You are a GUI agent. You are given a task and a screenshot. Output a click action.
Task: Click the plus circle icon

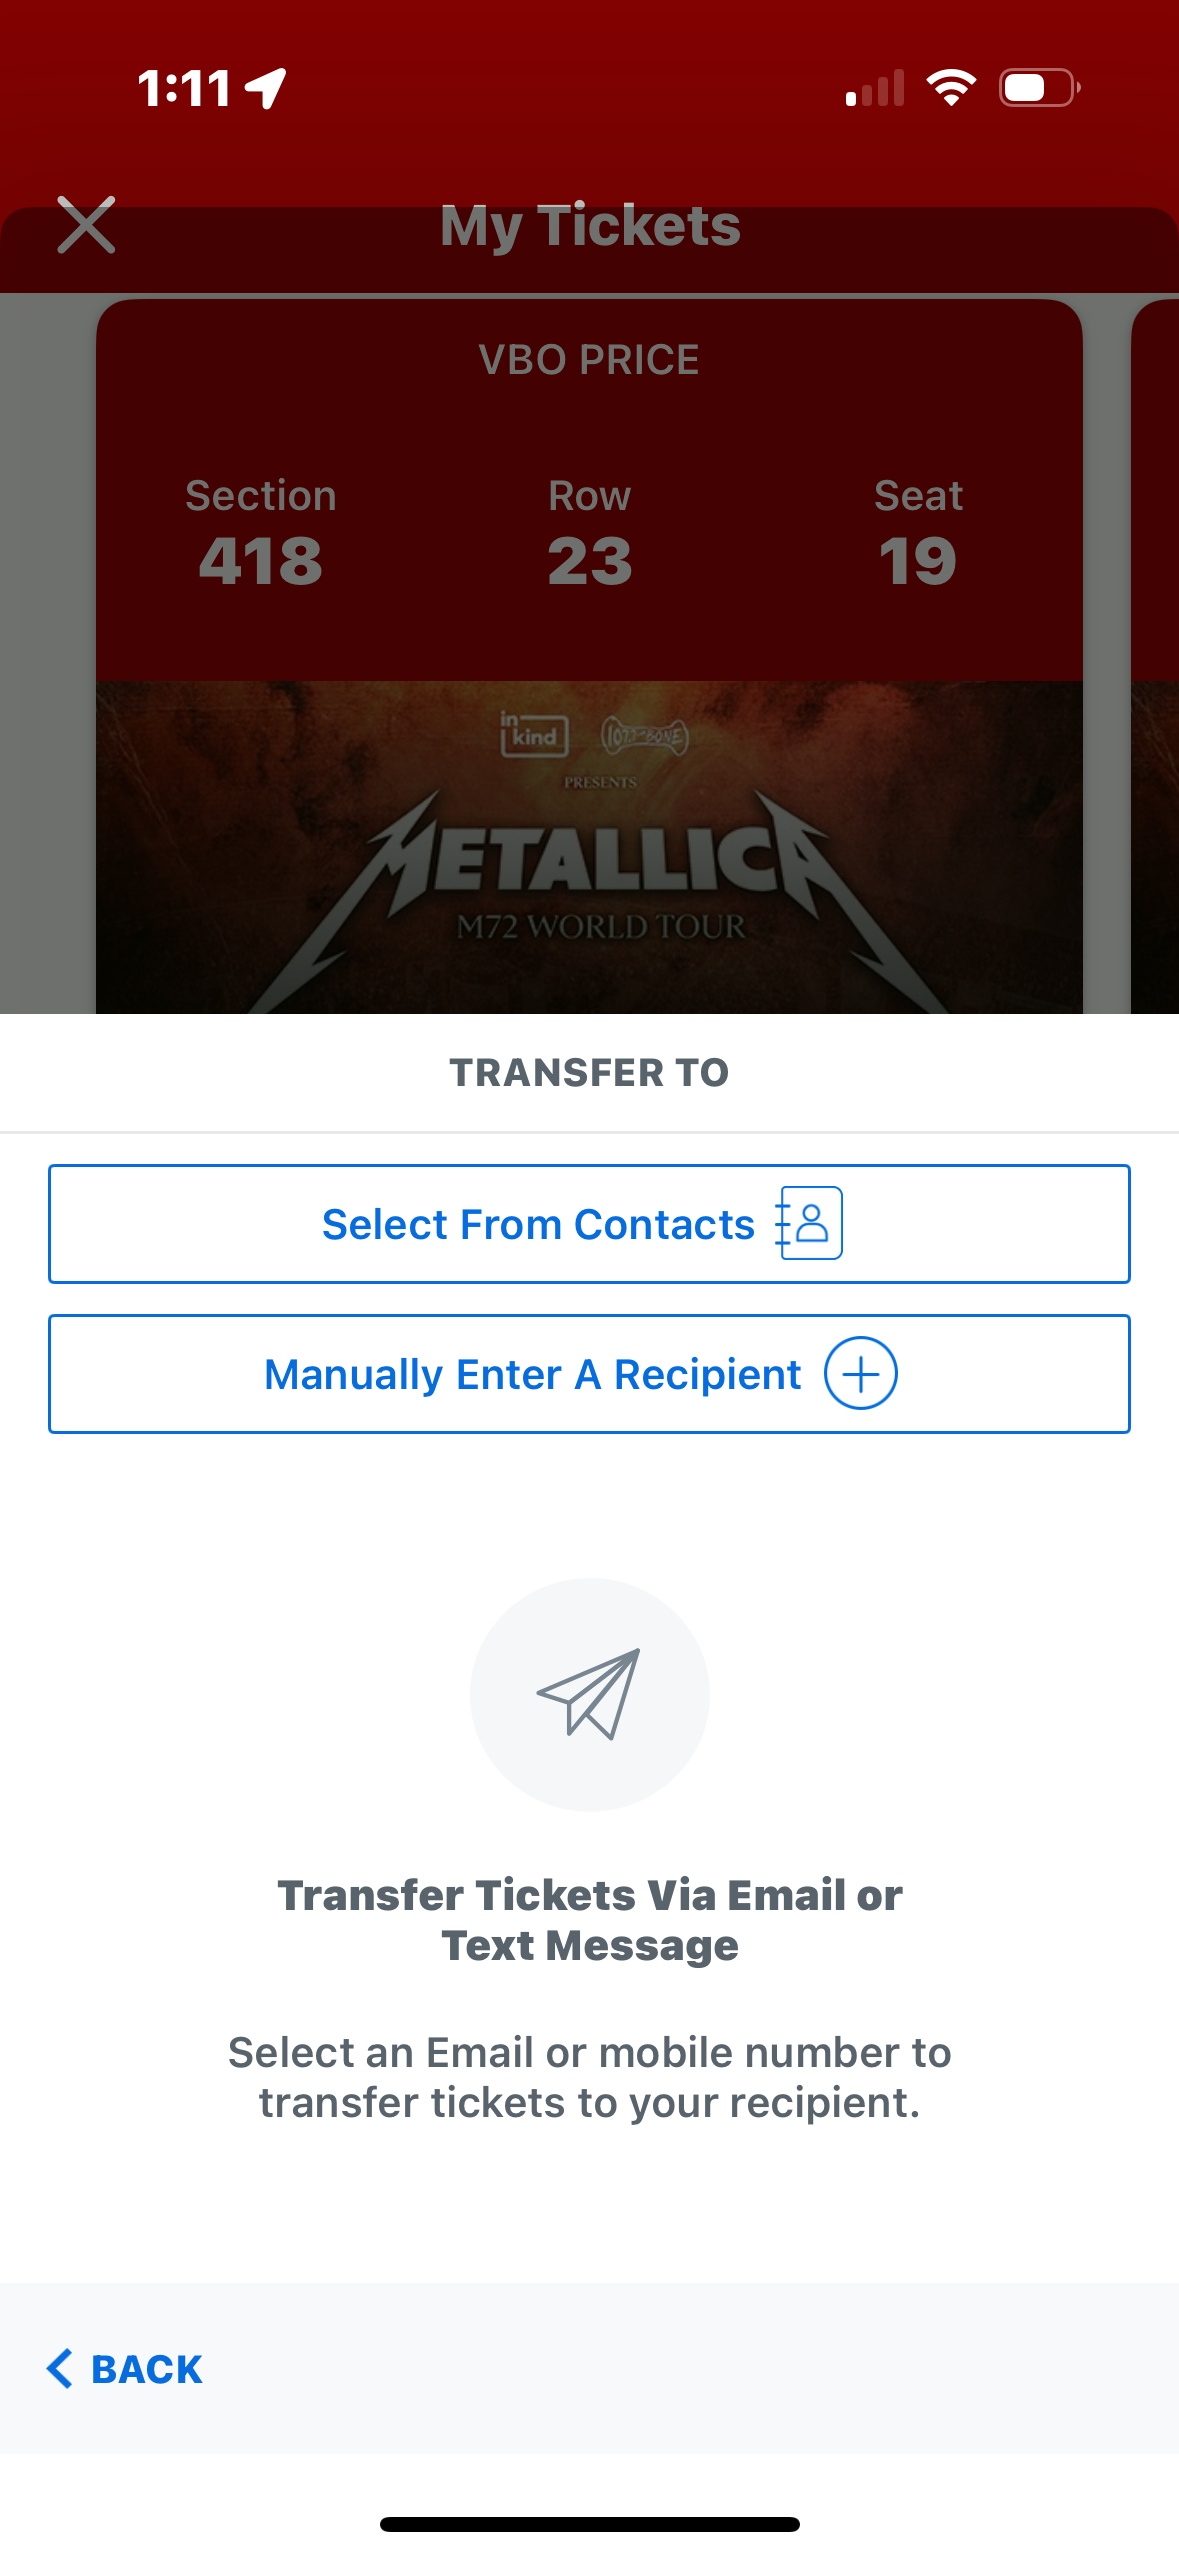click(860, 1373)
